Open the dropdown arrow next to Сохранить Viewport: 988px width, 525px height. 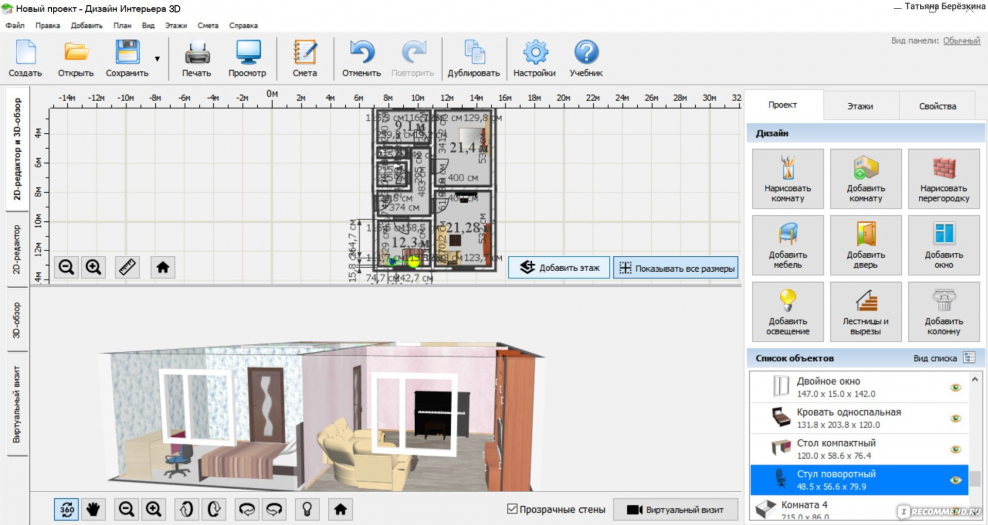(x=157, y=59)
